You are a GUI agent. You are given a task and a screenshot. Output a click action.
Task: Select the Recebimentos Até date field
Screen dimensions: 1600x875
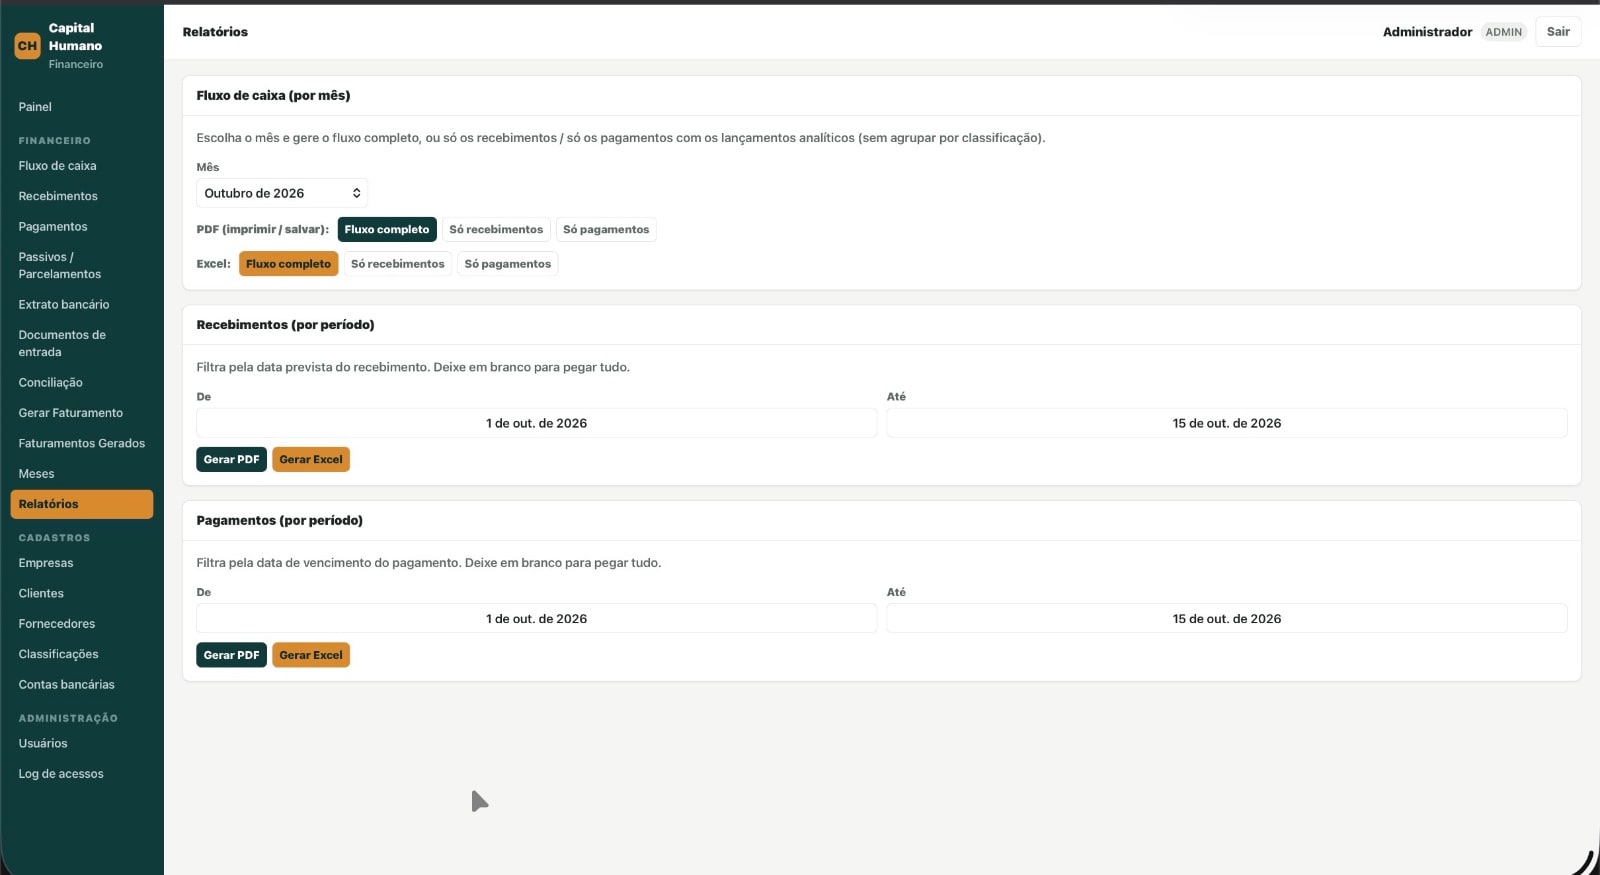tap(1227, 423)
